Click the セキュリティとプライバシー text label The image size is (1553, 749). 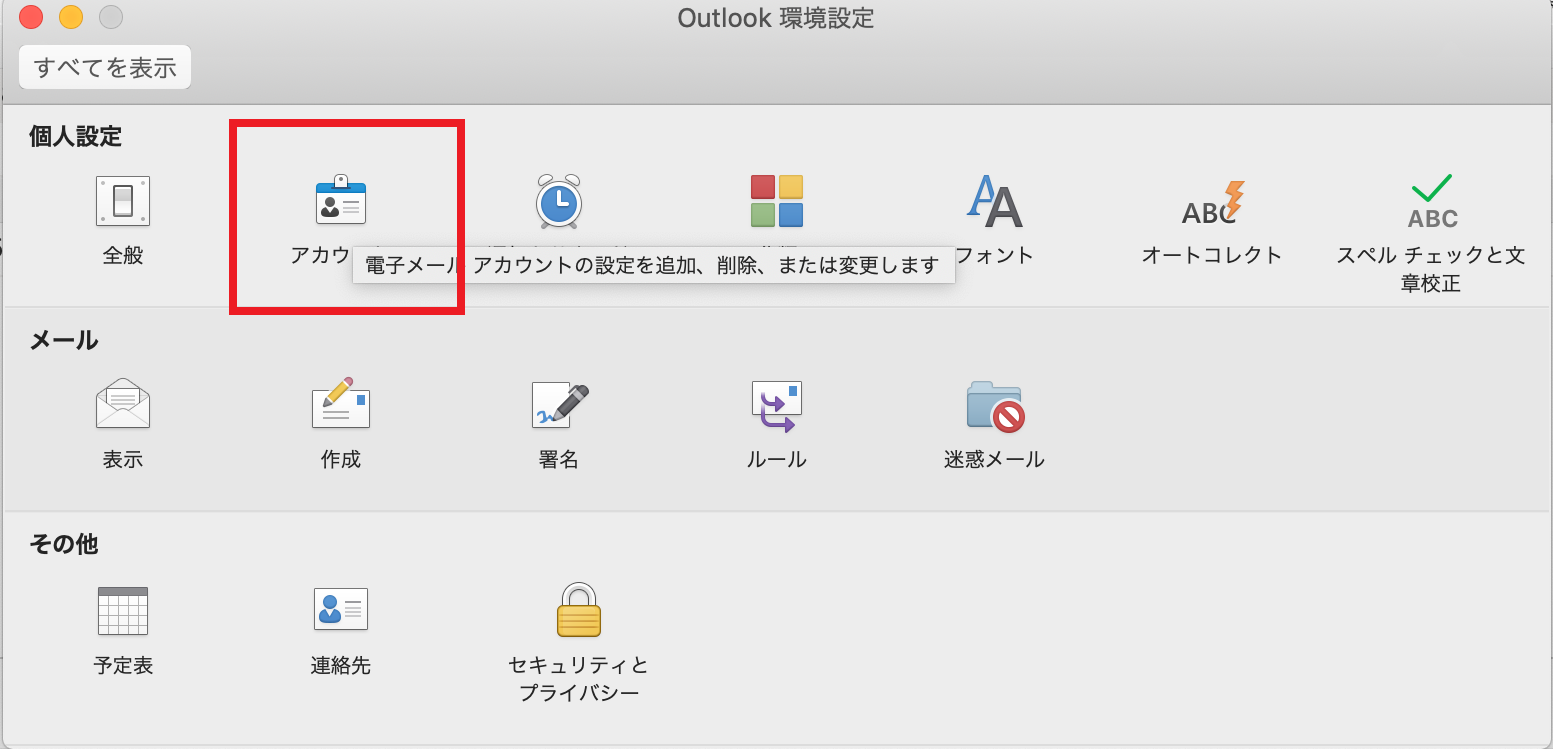pos(578,678)
